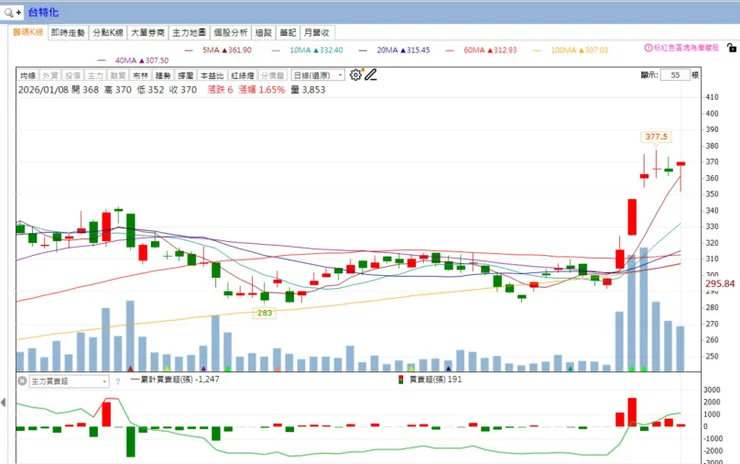Screen dimensions: 740x464
Task: Click the 60MA 312.93 legend
Action: point(481,50)
